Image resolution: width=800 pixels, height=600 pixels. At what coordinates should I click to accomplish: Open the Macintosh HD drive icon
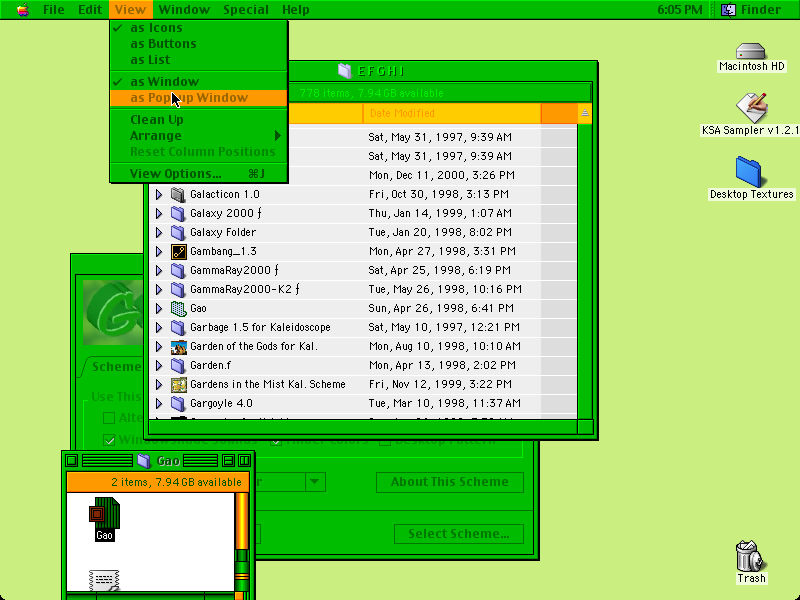pyautogui.click(x=751, y=52)
